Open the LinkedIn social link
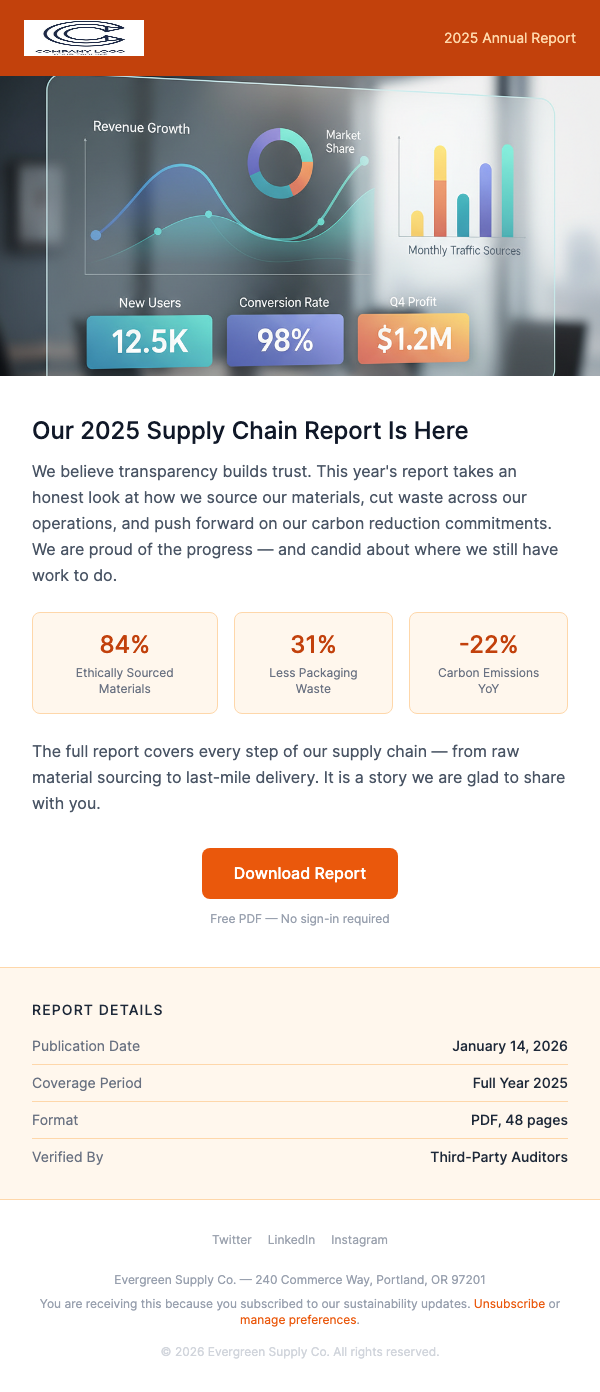Viewport: 600px width, 1392px height. tap(291, 1239)
